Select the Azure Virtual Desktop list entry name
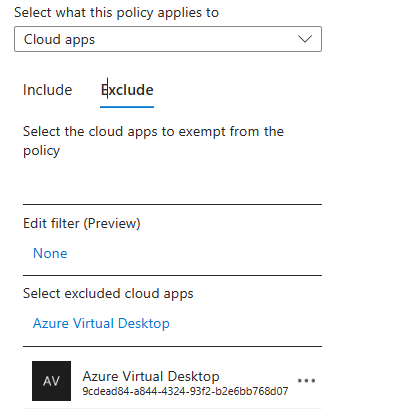413x410 pixels. point(151,376)
